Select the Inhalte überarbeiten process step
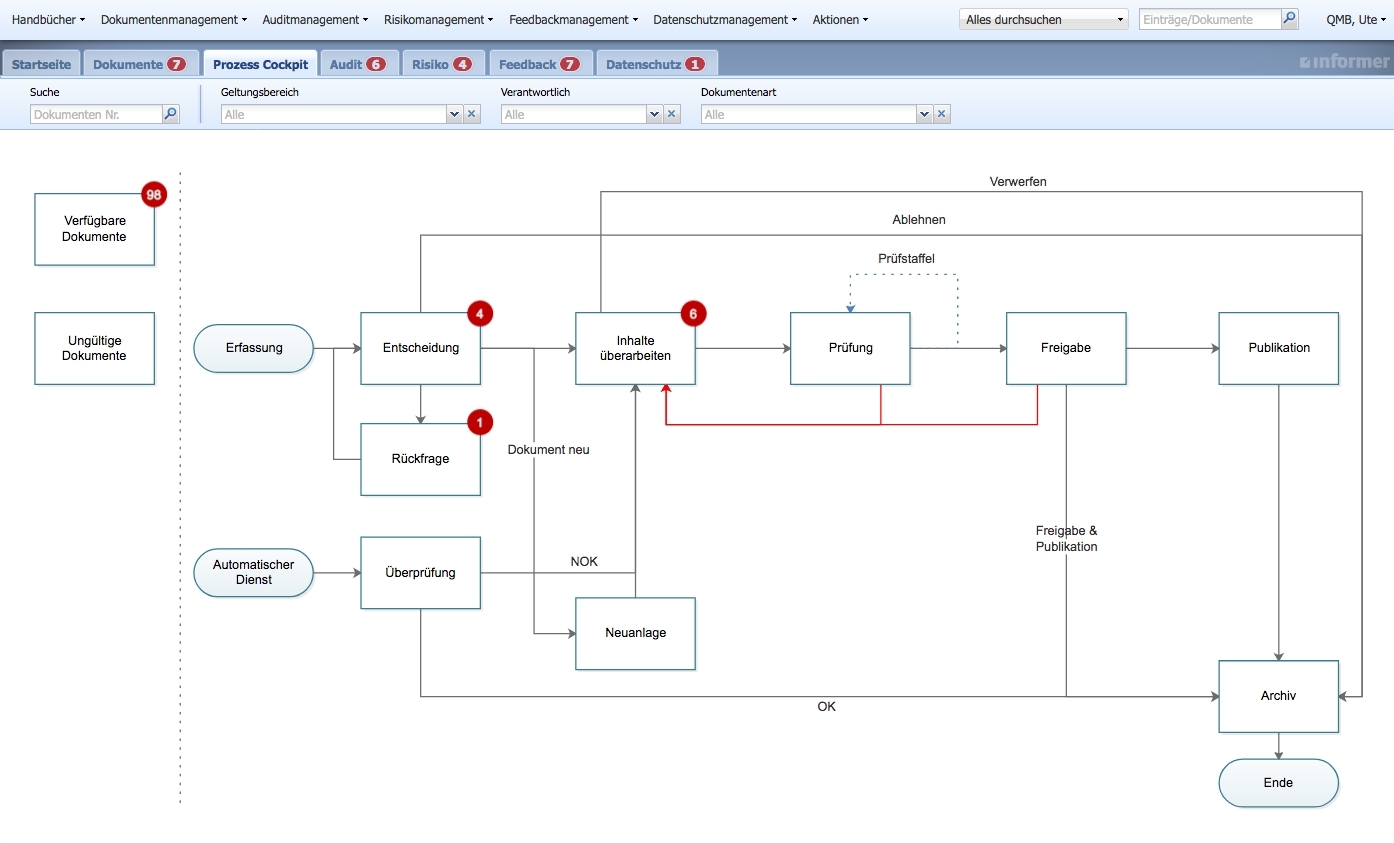 tap(636, 348)
